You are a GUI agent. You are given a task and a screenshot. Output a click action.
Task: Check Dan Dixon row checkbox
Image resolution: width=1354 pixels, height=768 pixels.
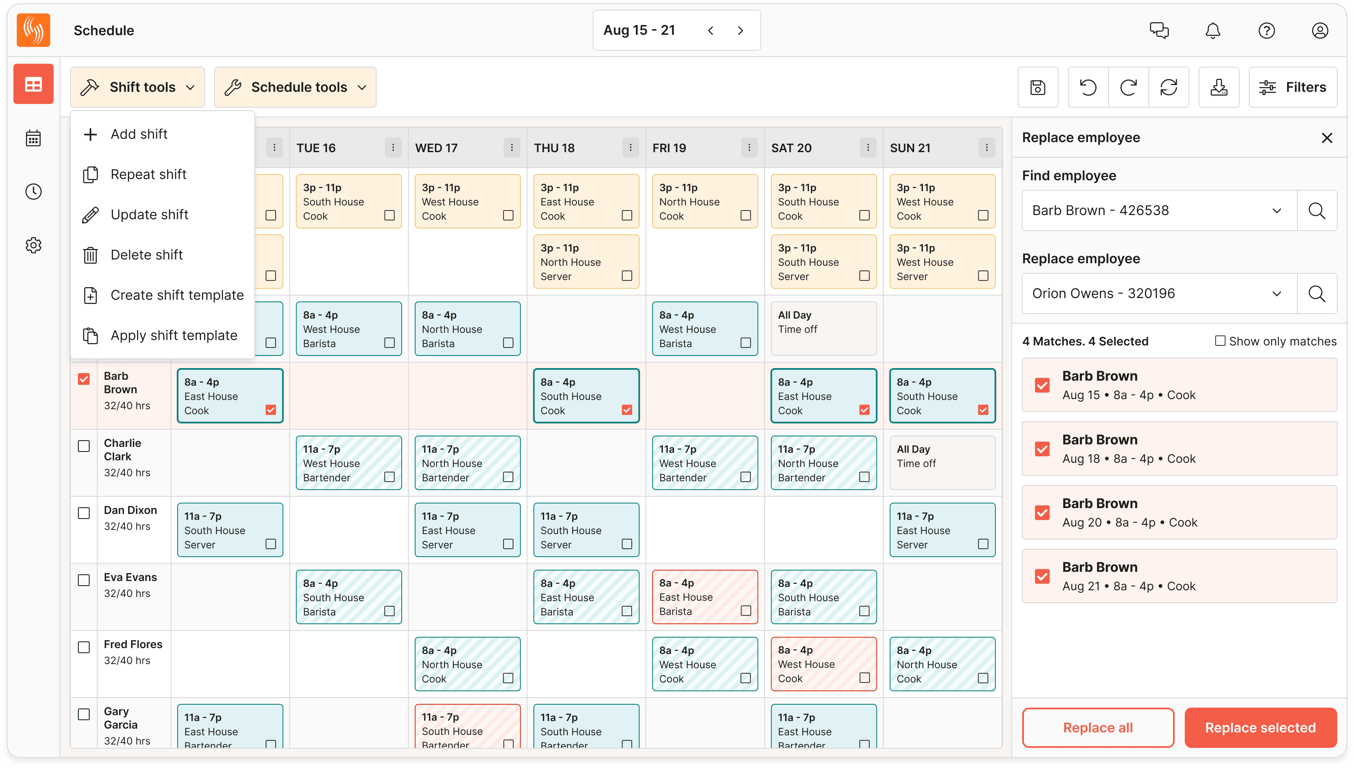pos(84,513)
